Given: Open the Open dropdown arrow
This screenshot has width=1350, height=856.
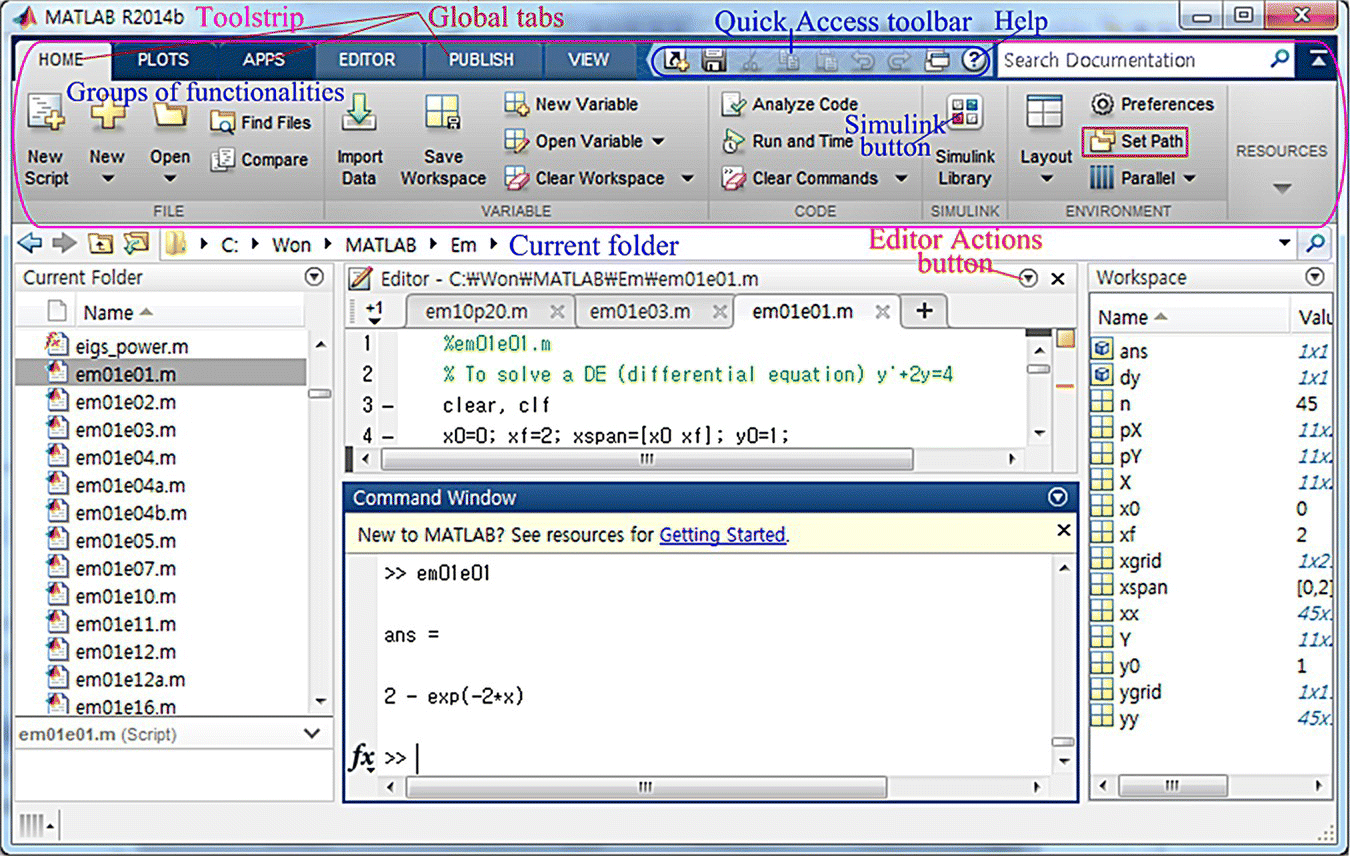Looking at the screenshot, I should click(x=170, y=180).
